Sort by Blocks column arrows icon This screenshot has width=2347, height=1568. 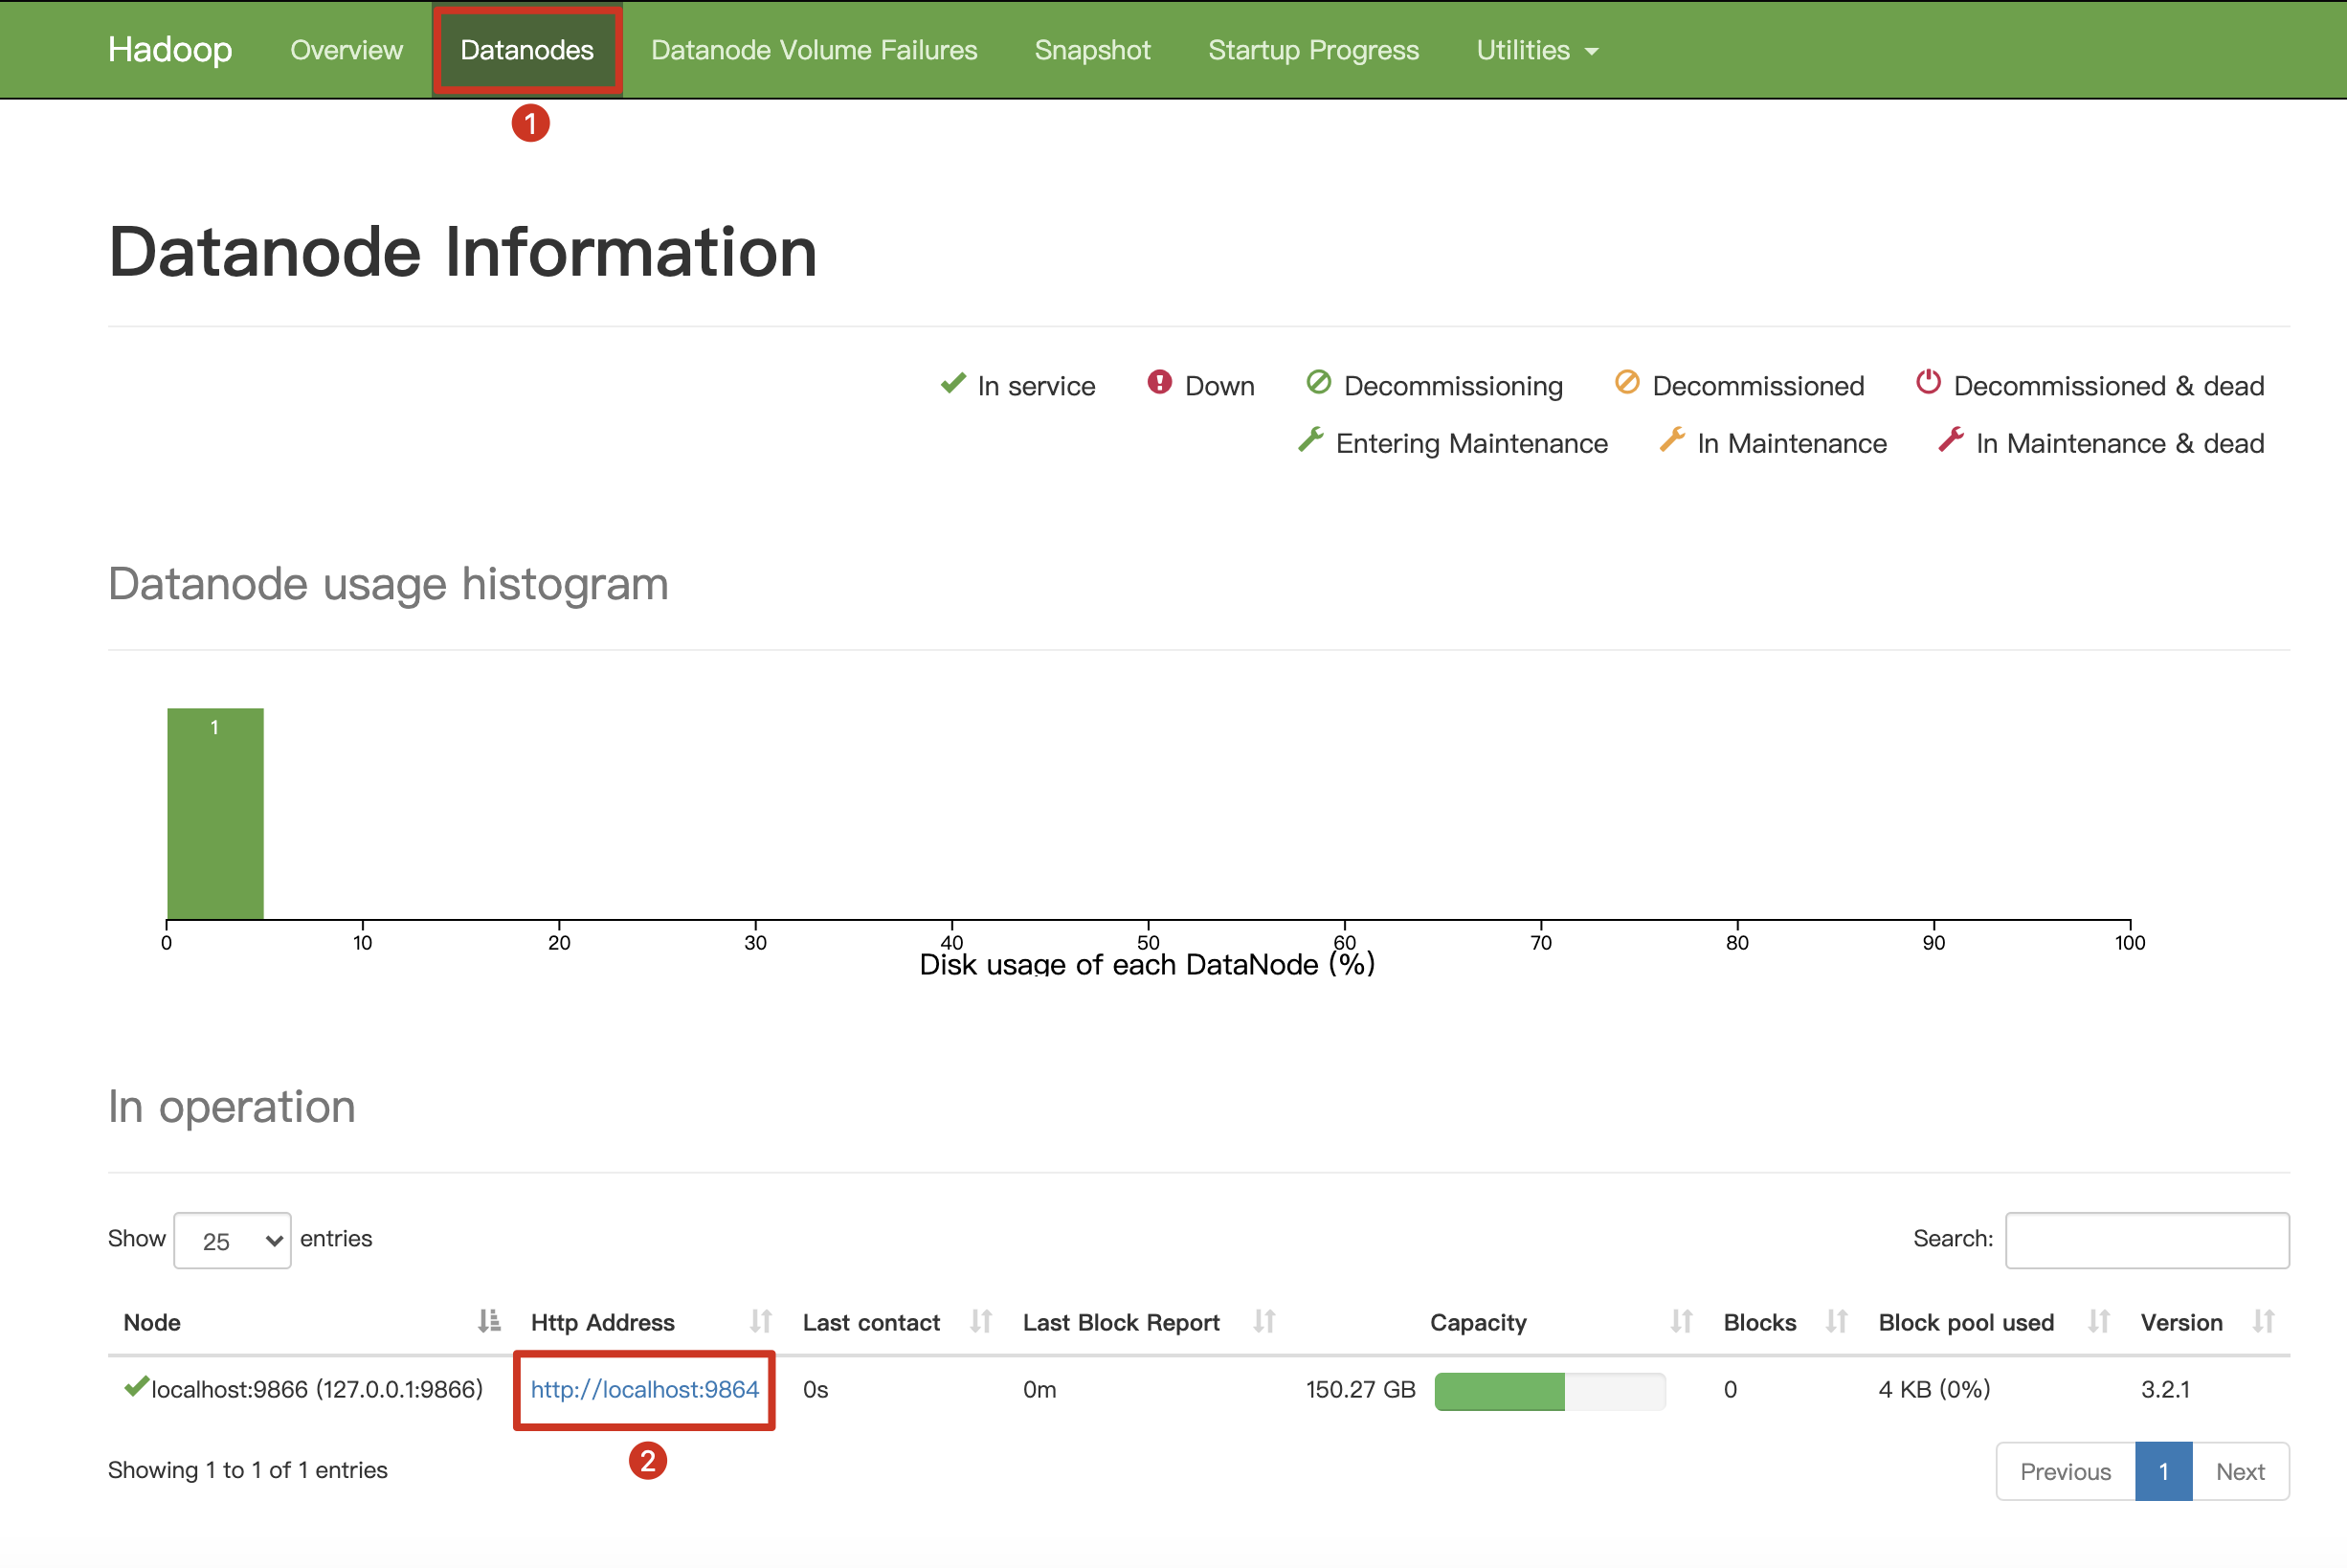pyautogui.click(x=1836, y=1322)
